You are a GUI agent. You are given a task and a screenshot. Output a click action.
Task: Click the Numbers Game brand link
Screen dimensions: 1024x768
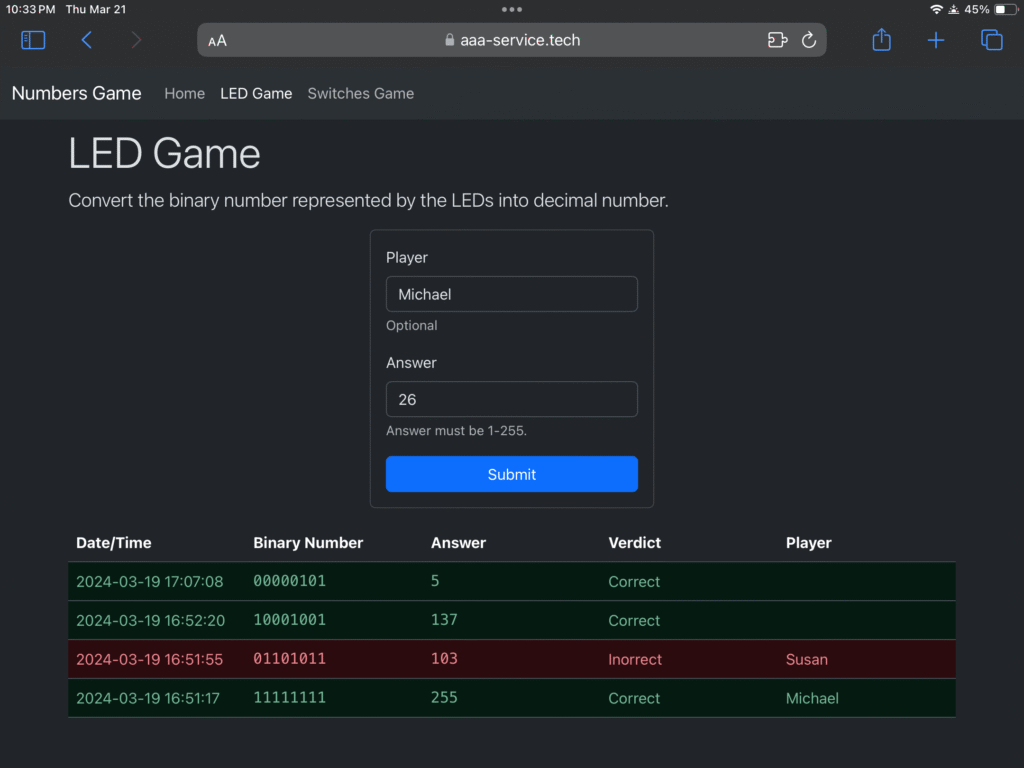point(76,93)
